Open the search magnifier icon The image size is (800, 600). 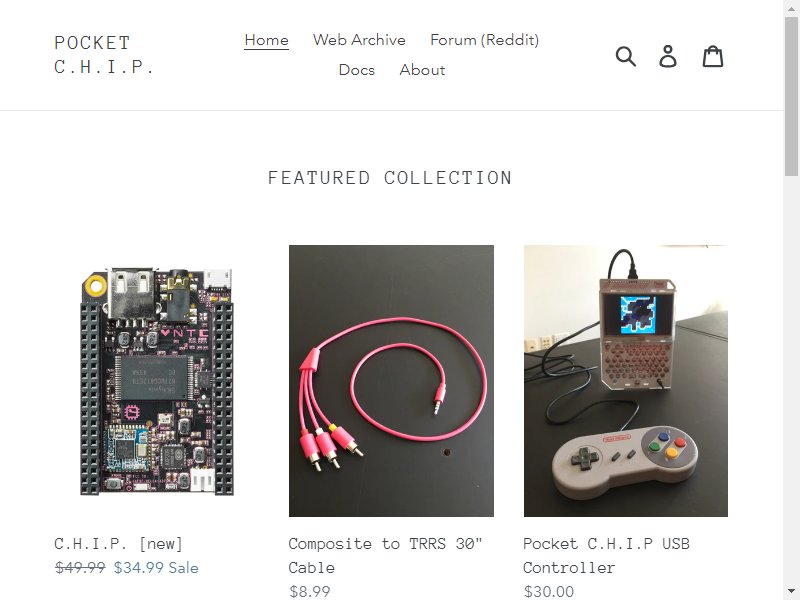coord(626,56)
